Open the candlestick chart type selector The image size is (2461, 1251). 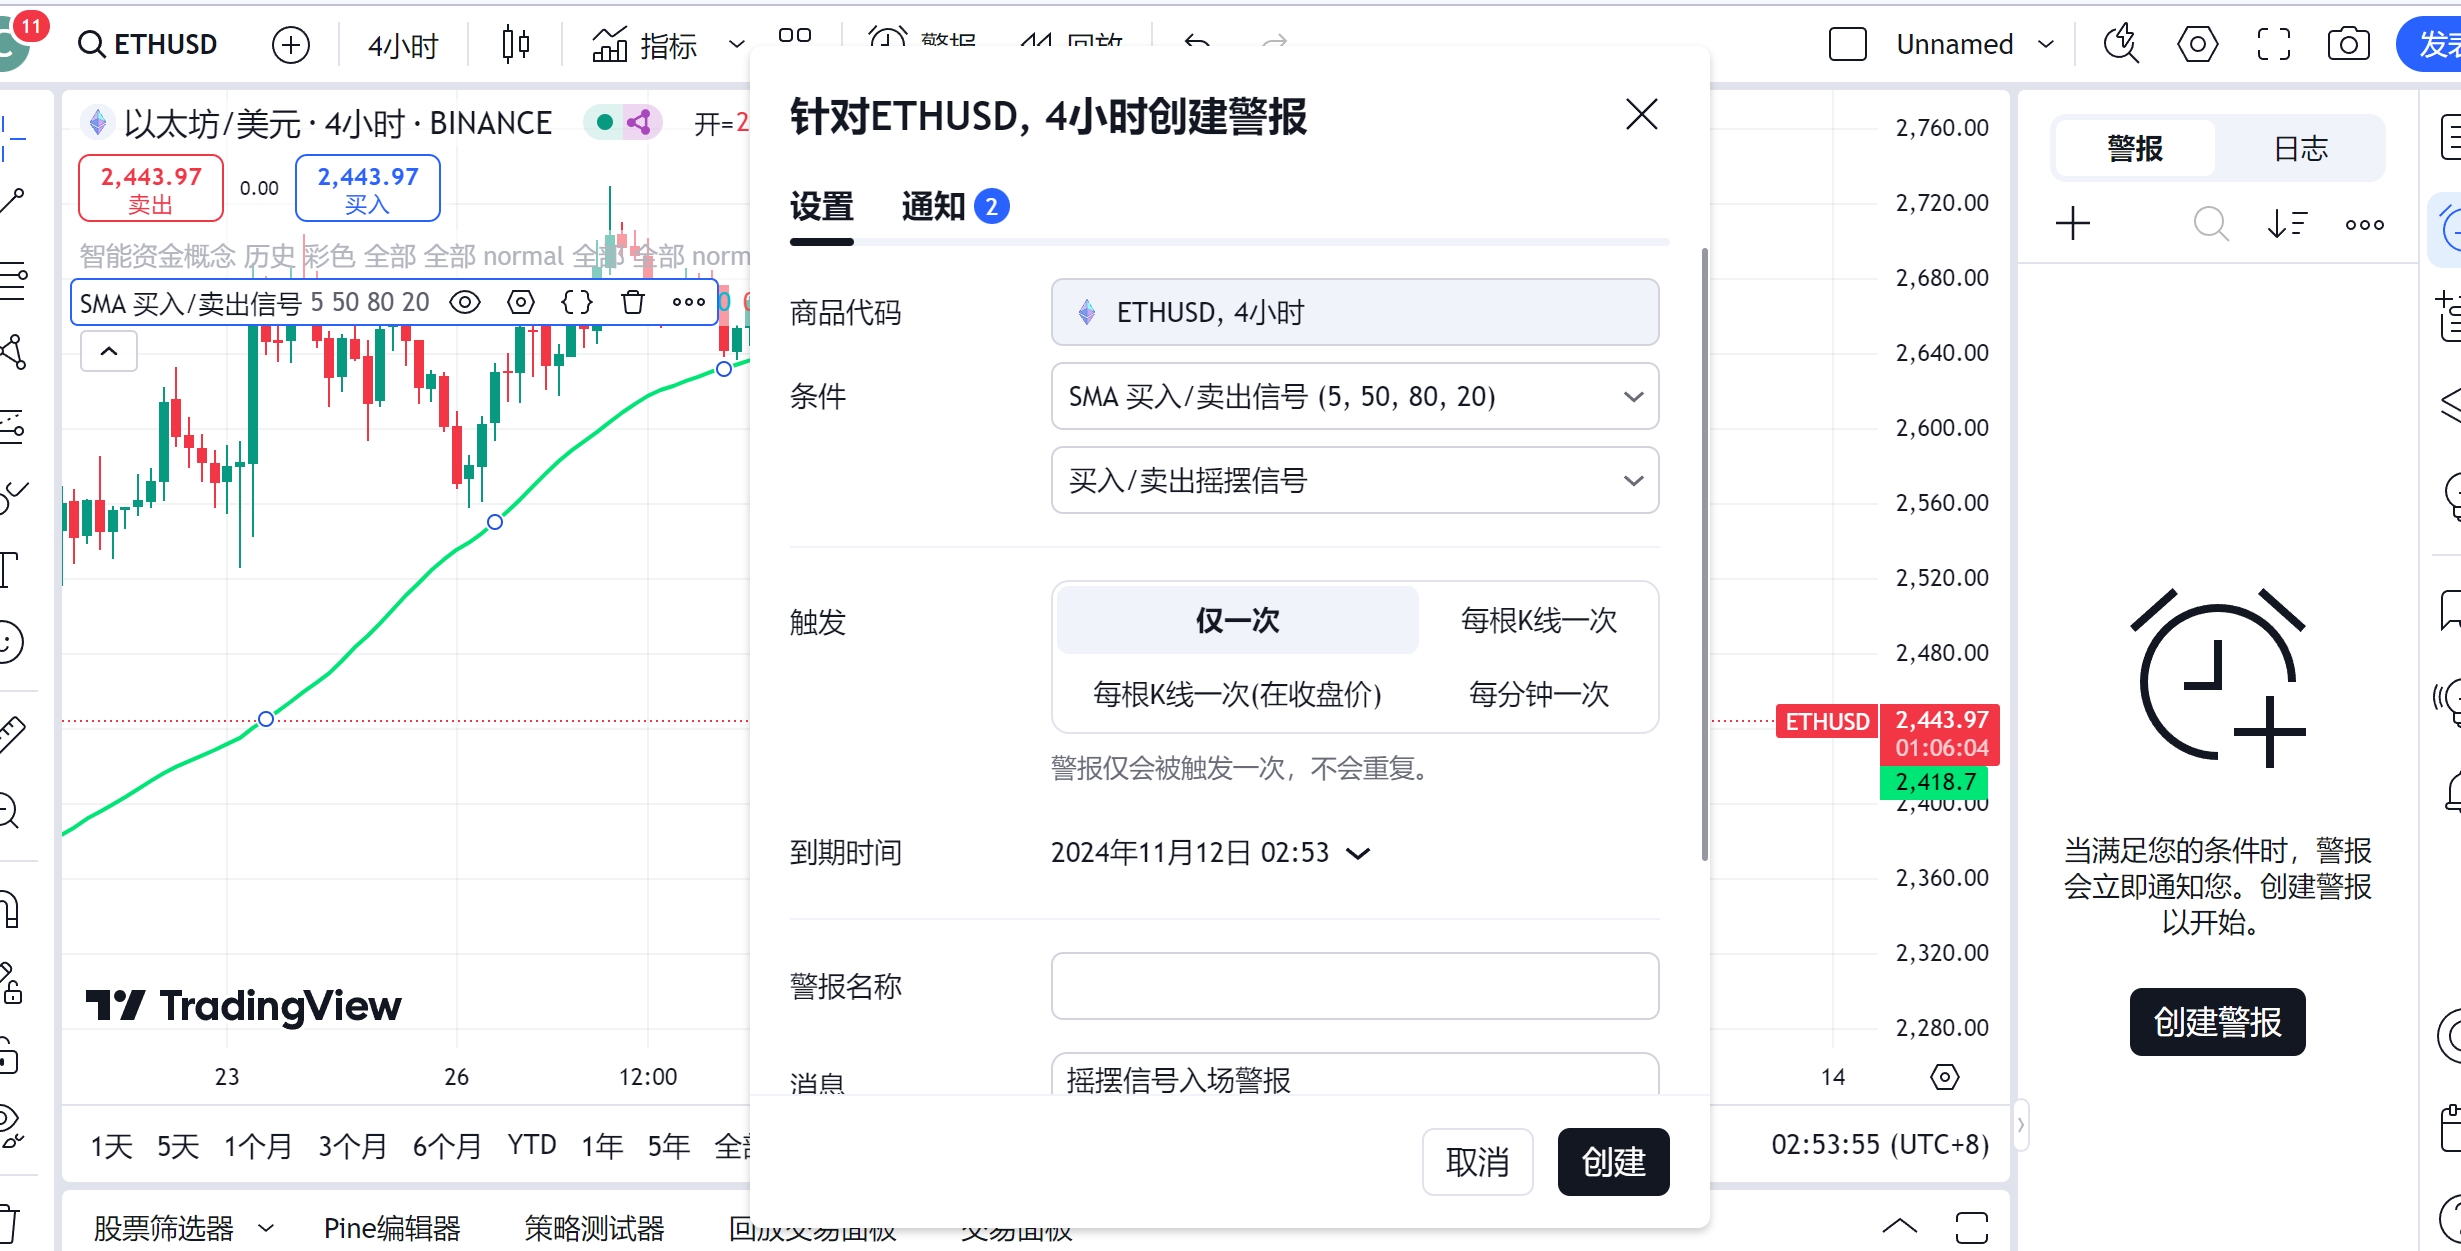[x=515, y=45]
